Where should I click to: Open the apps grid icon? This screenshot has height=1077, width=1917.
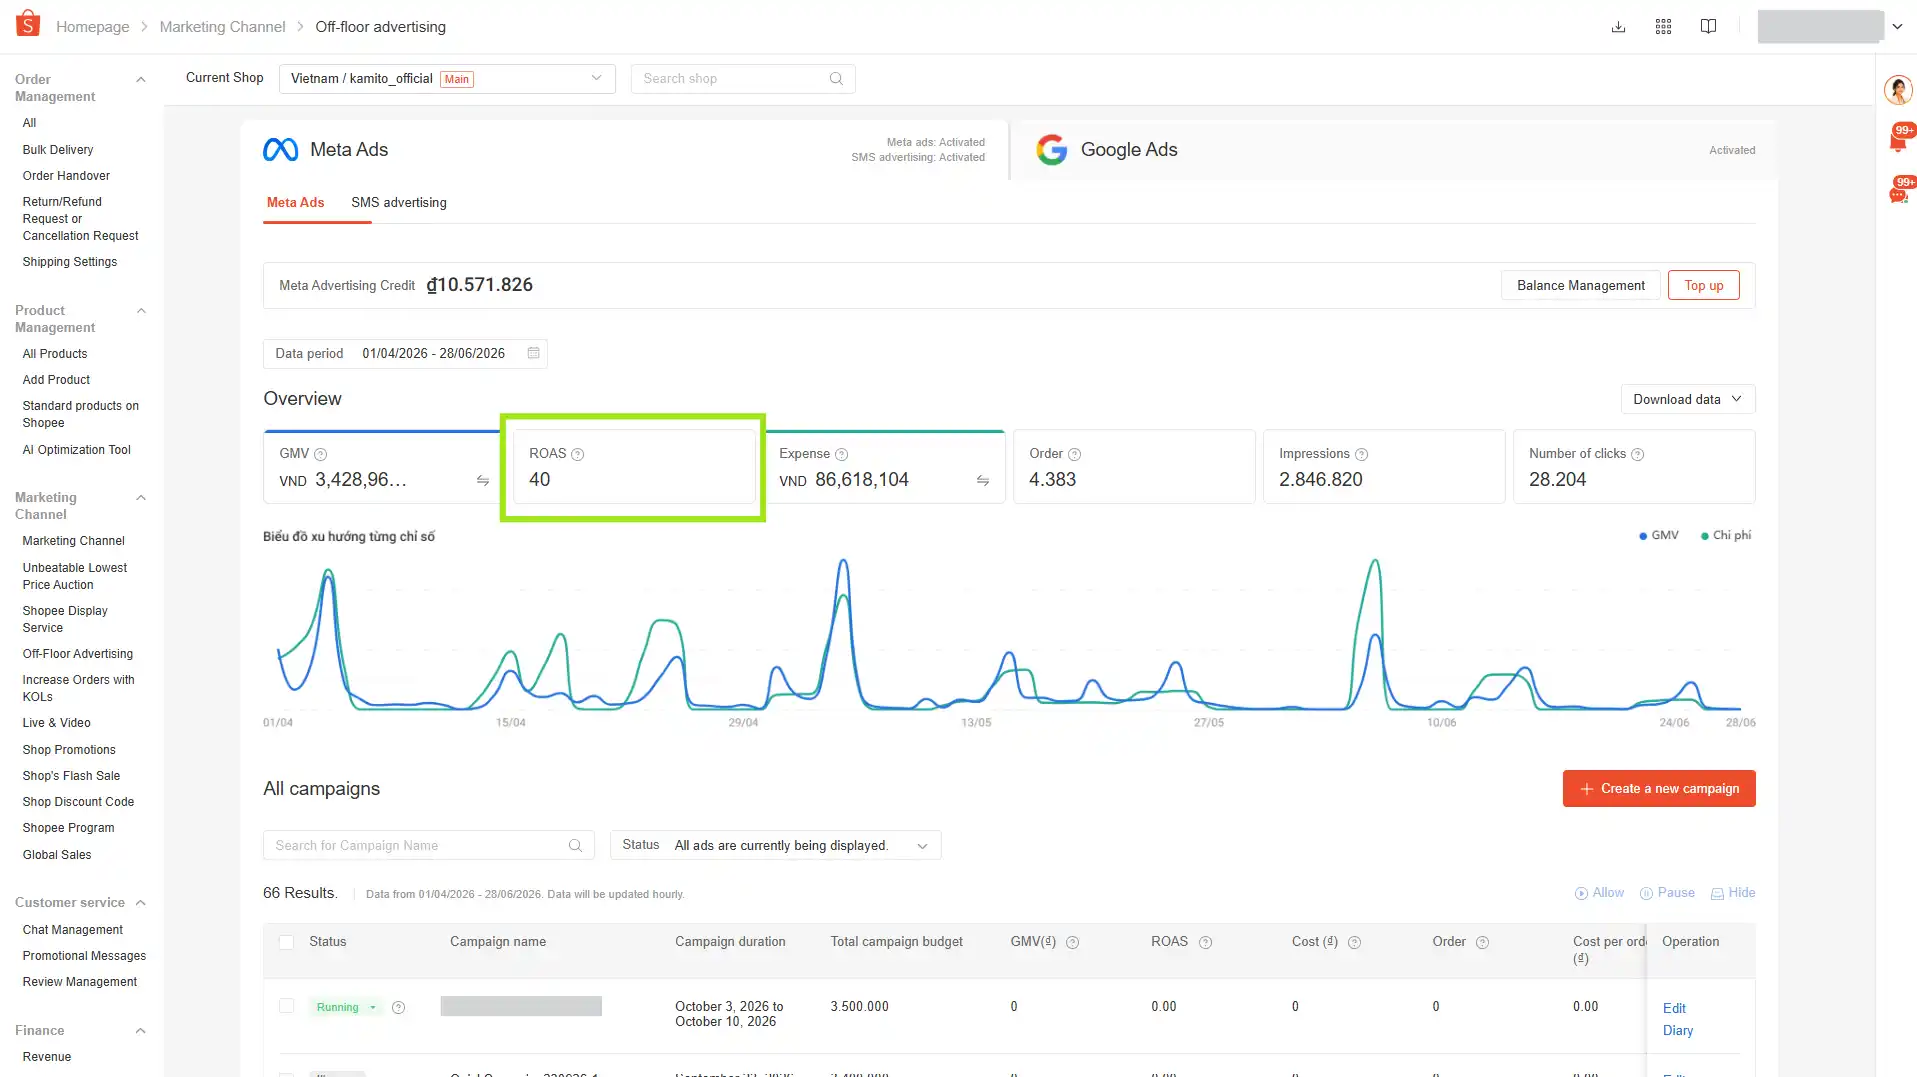[1663, 27]
